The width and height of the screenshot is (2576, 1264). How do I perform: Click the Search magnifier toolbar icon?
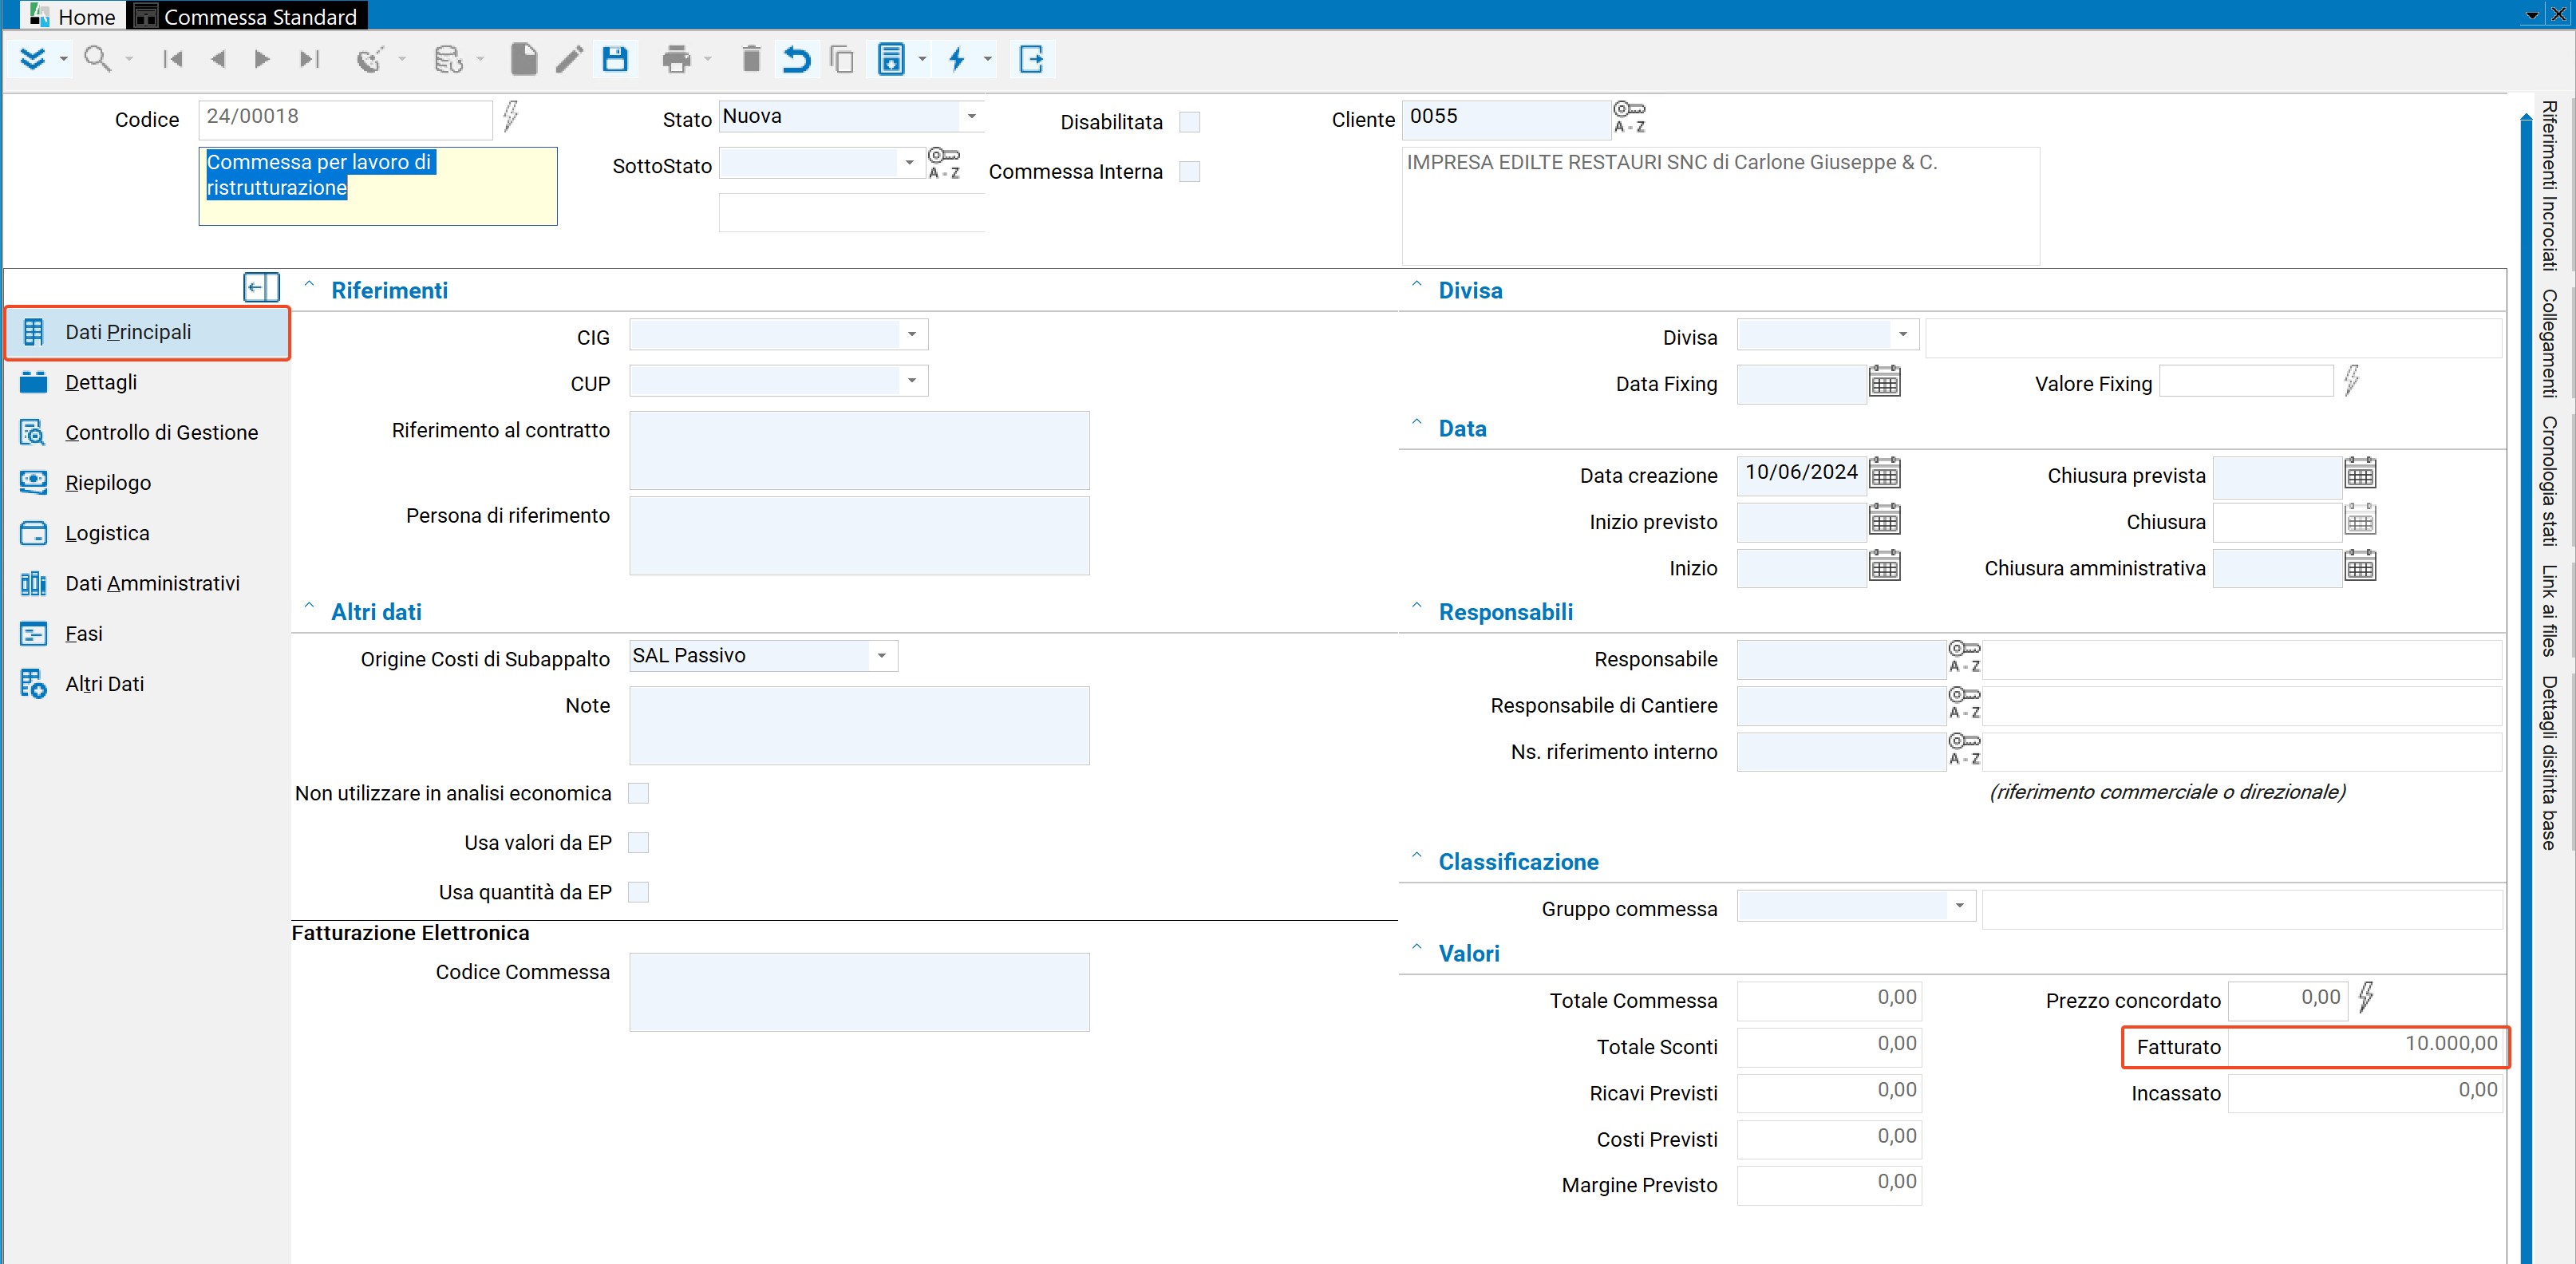tap(97, 60)
